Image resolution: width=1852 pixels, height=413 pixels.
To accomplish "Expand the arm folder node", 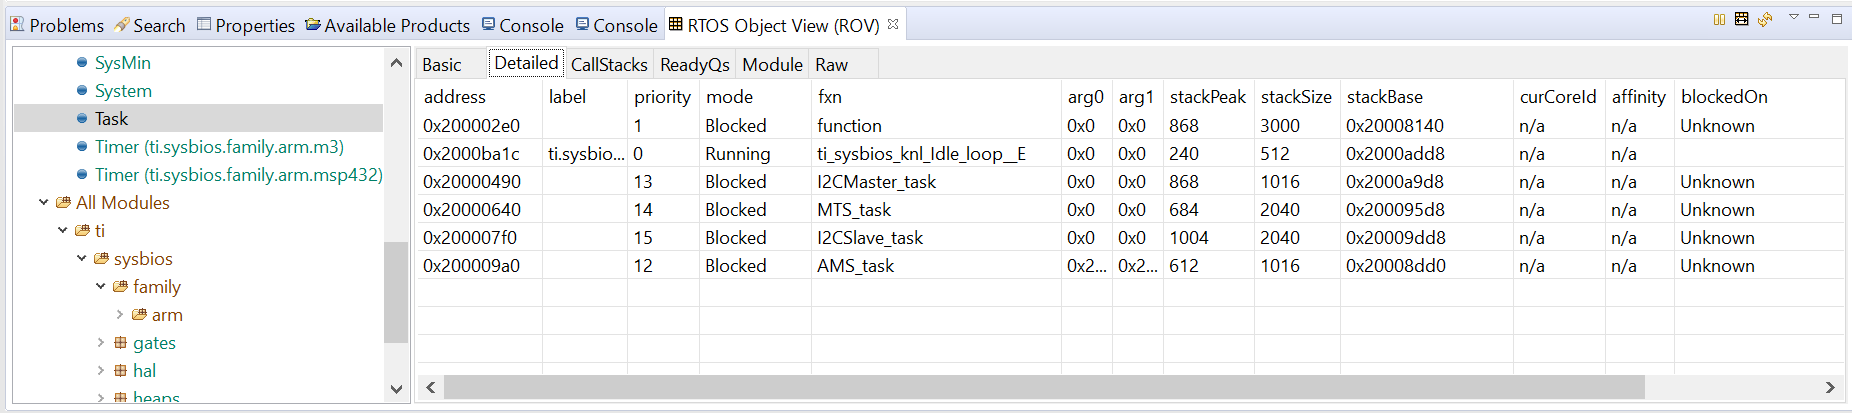I will (x=120, y=315).
